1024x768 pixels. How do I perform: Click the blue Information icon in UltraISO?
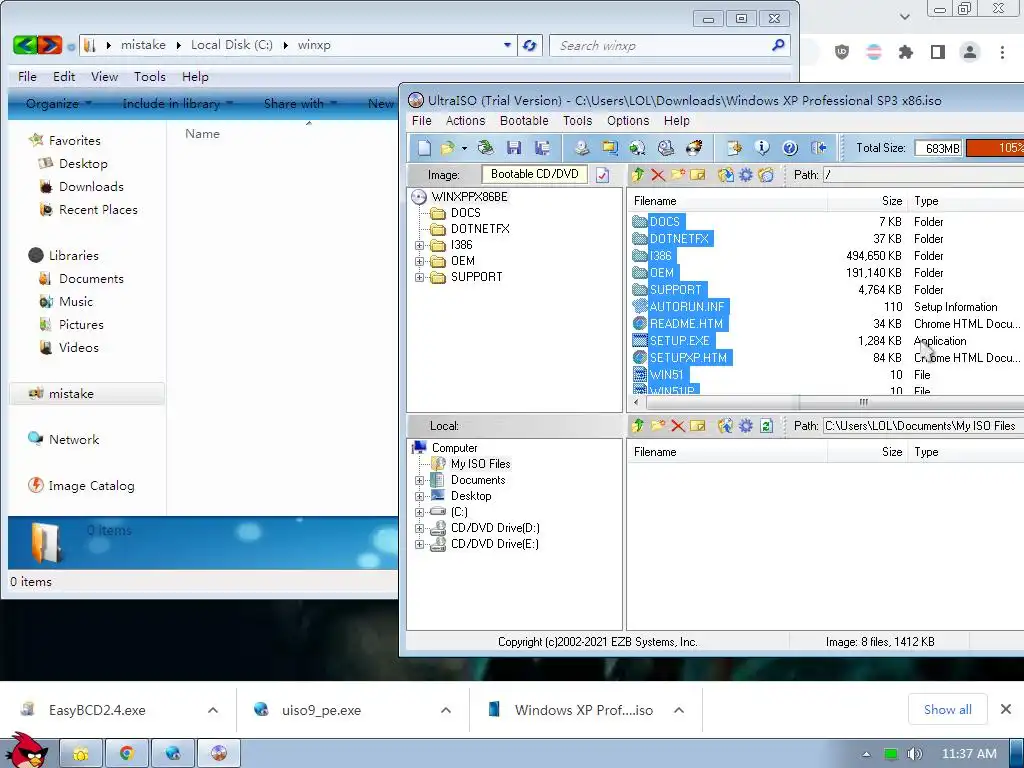pos(762,148)
